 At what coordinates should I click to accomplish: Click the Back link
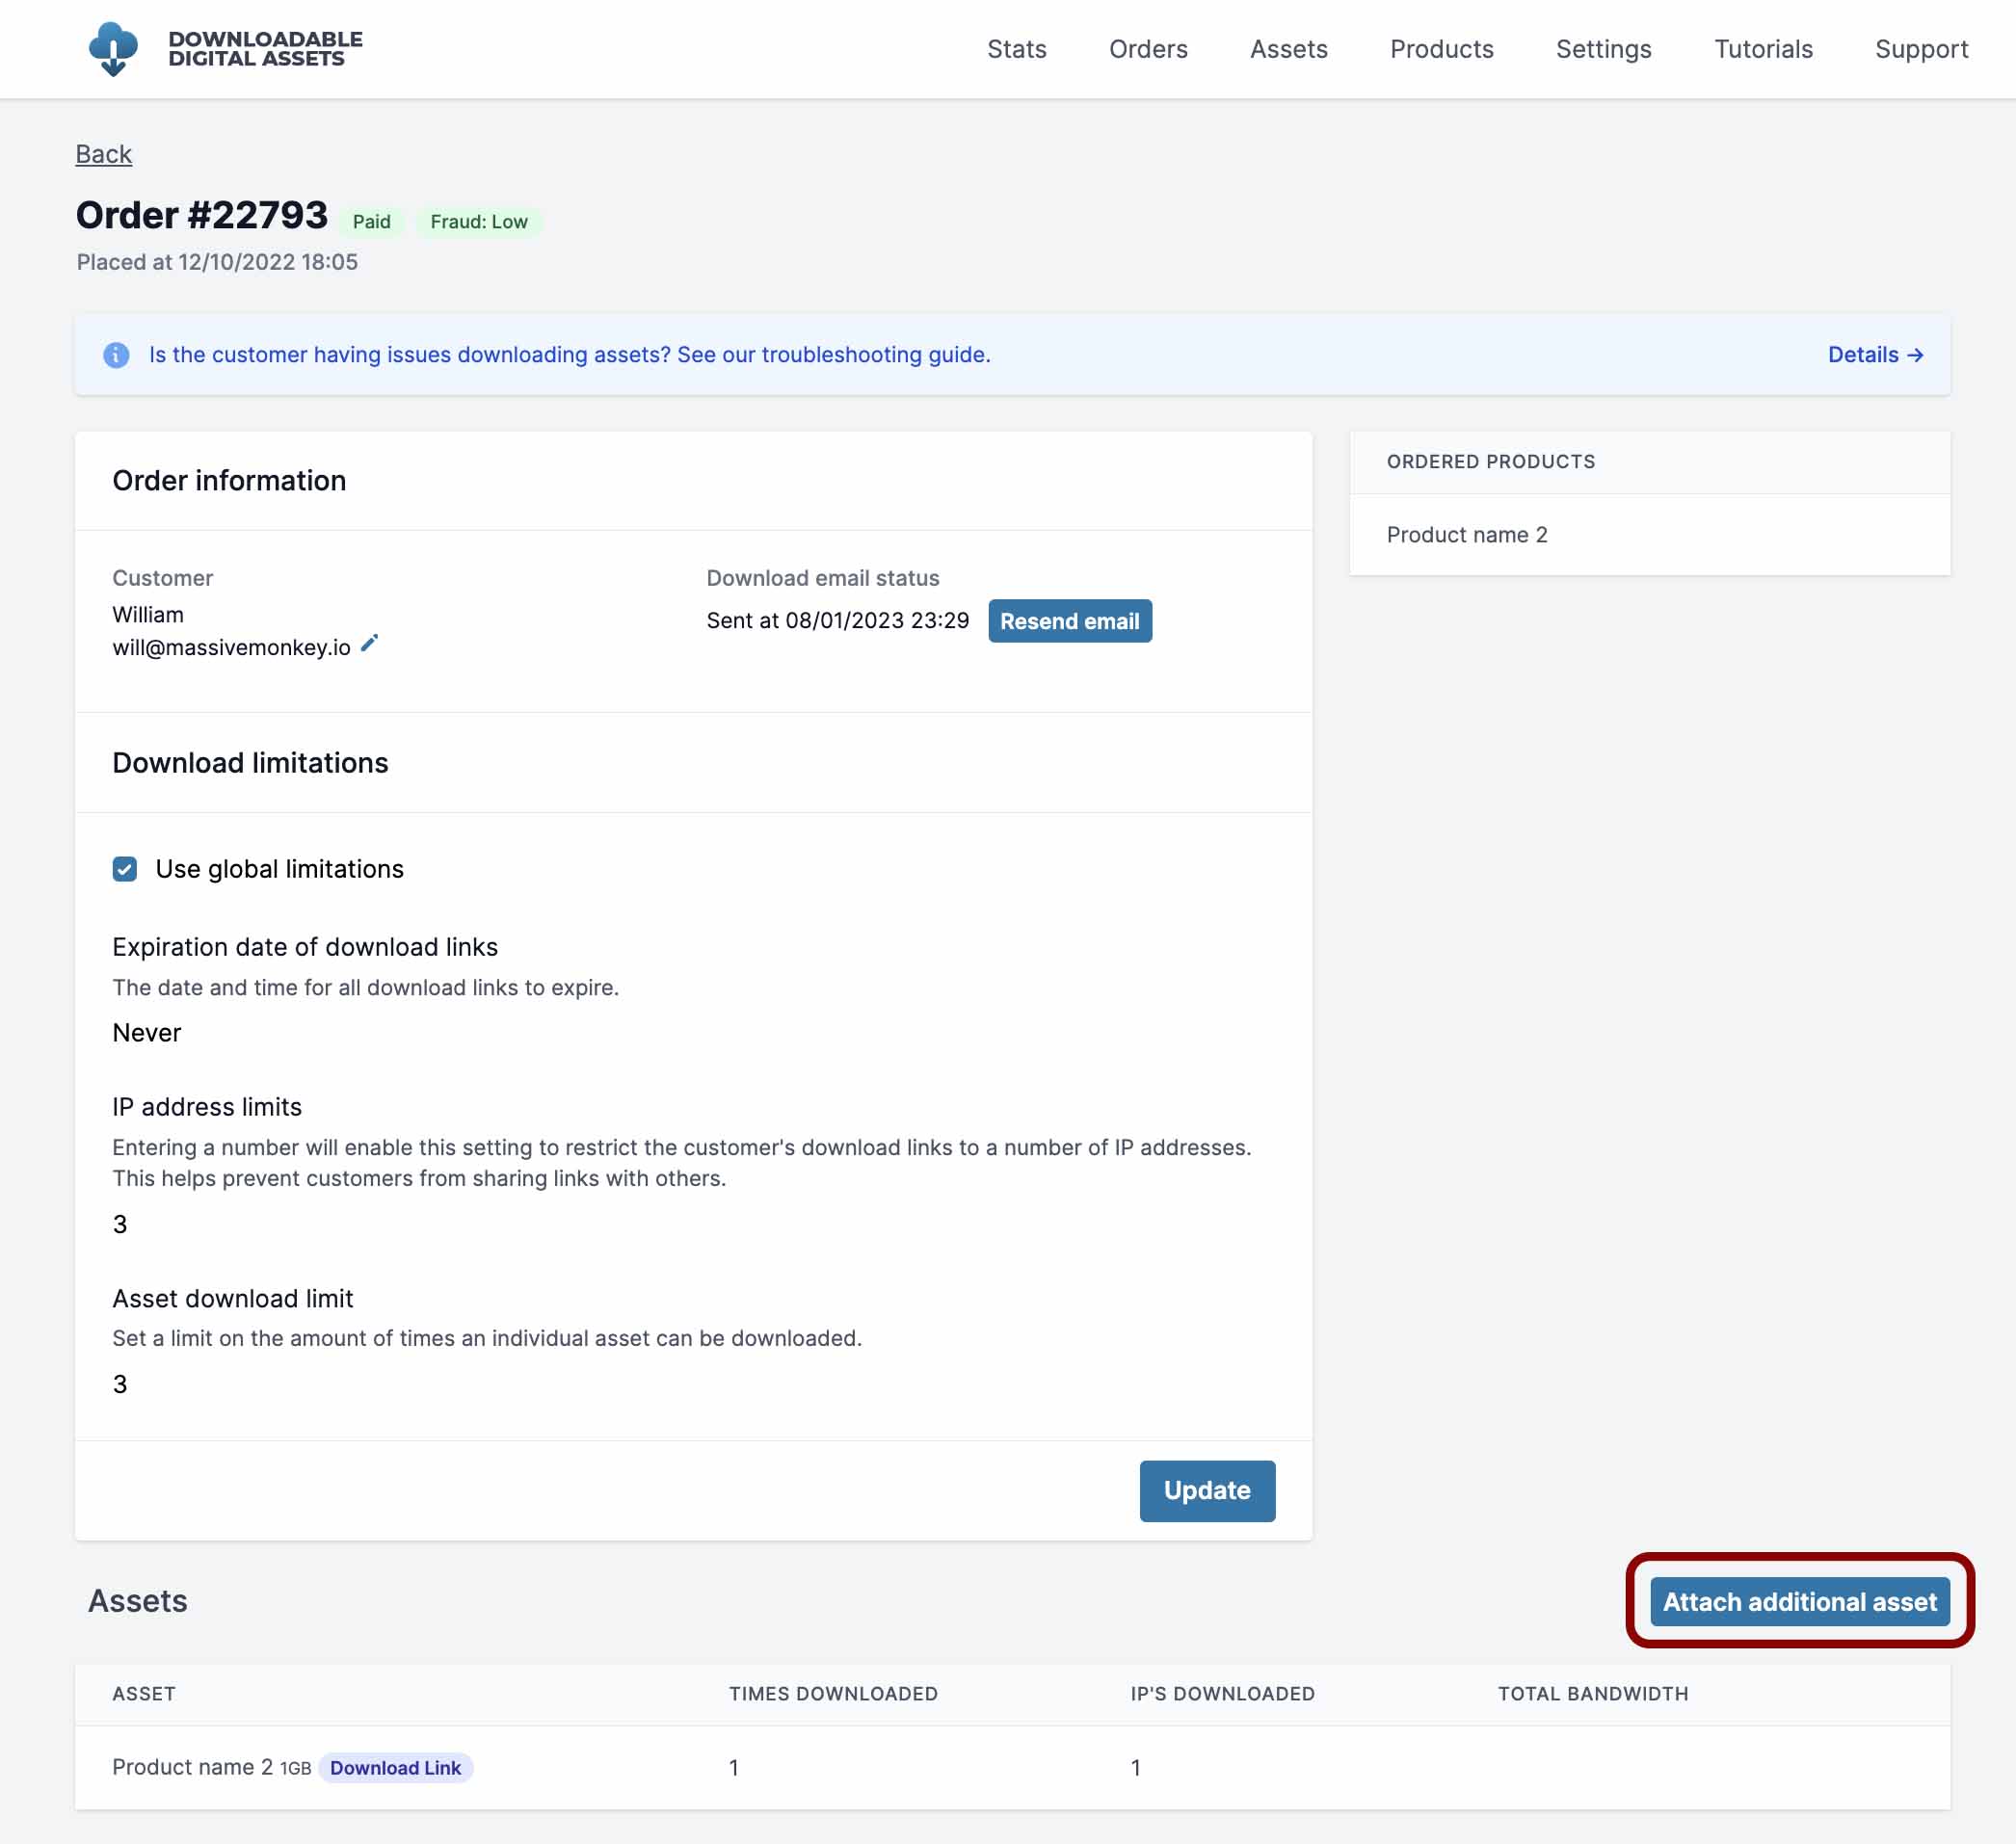point(104,154)
